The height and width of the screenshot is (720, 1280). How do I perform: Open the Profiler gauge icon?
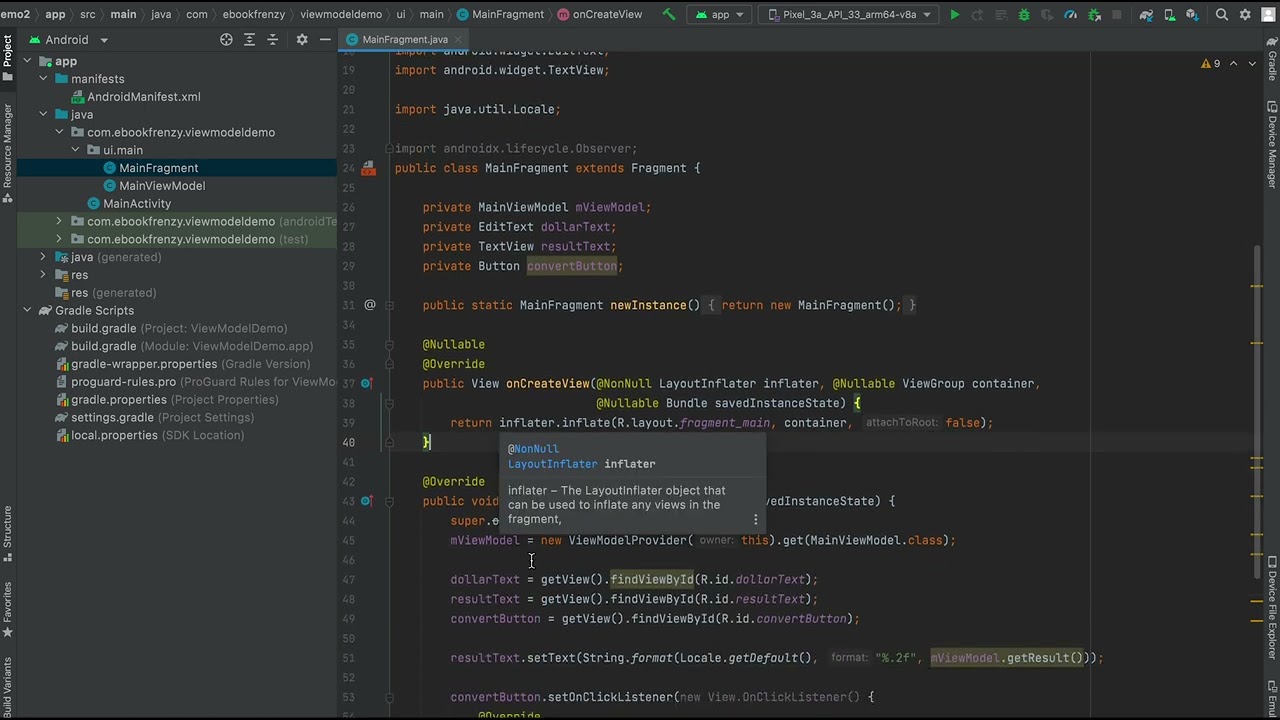point(1070,15)
